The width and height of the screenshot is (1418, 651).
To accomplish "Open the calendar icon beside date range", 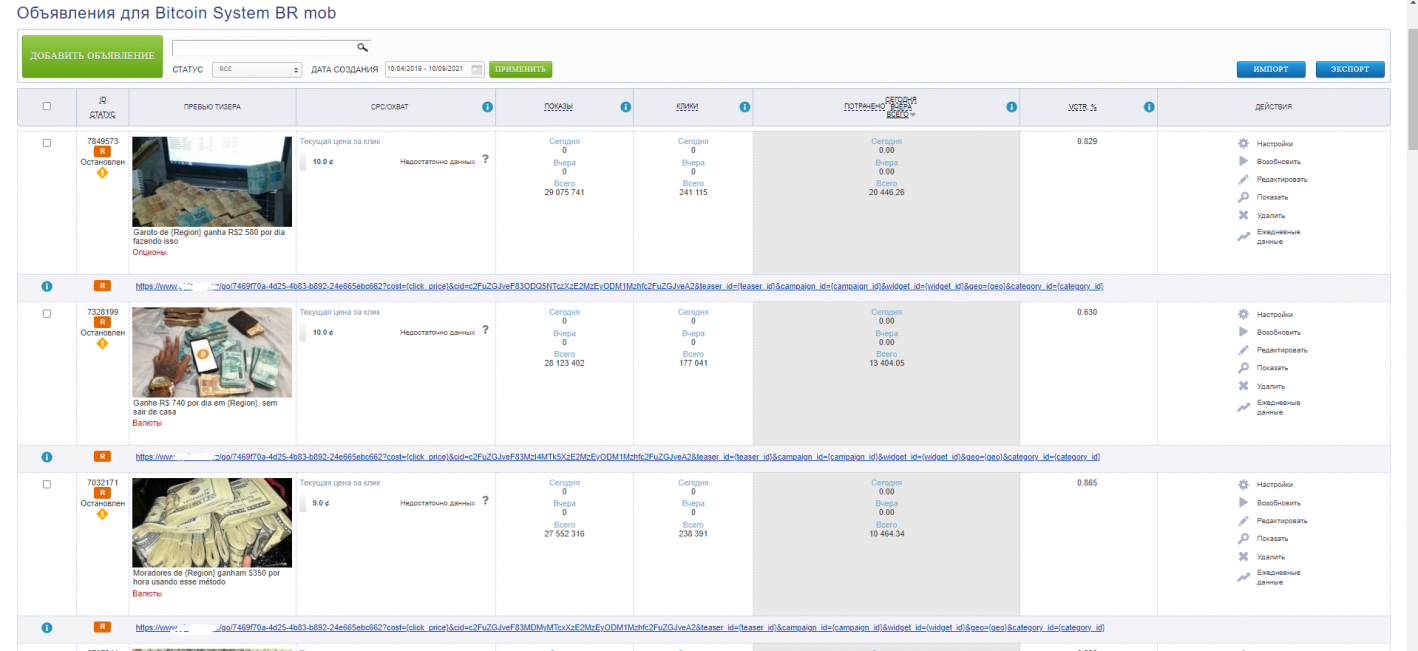I will coord(477,69).
